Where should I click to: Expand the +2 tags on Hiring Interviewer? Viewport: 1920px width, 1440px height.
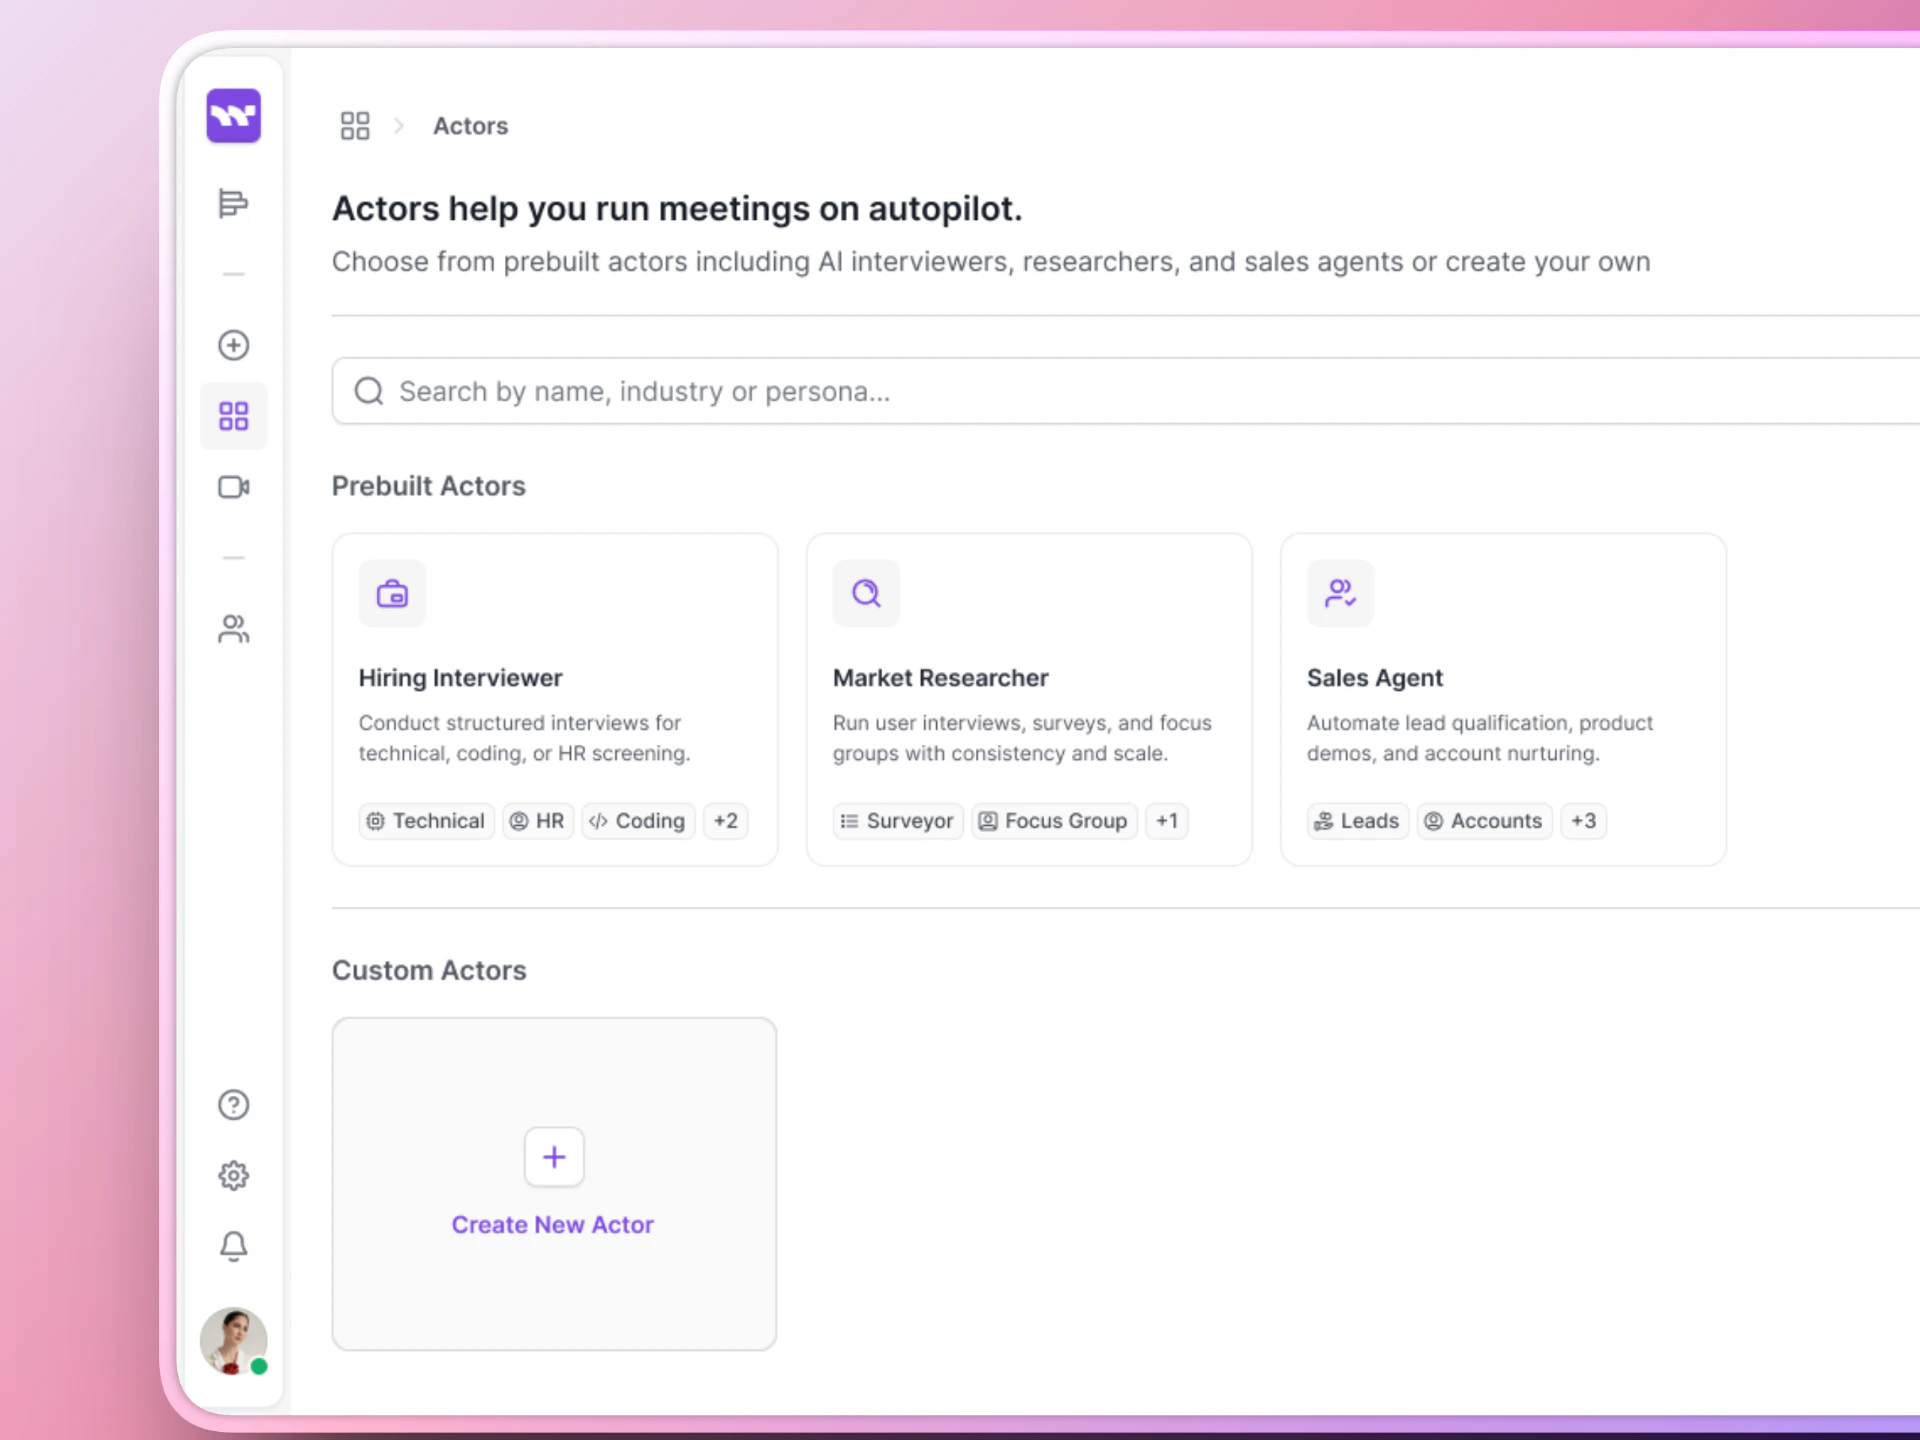(725, 821)
